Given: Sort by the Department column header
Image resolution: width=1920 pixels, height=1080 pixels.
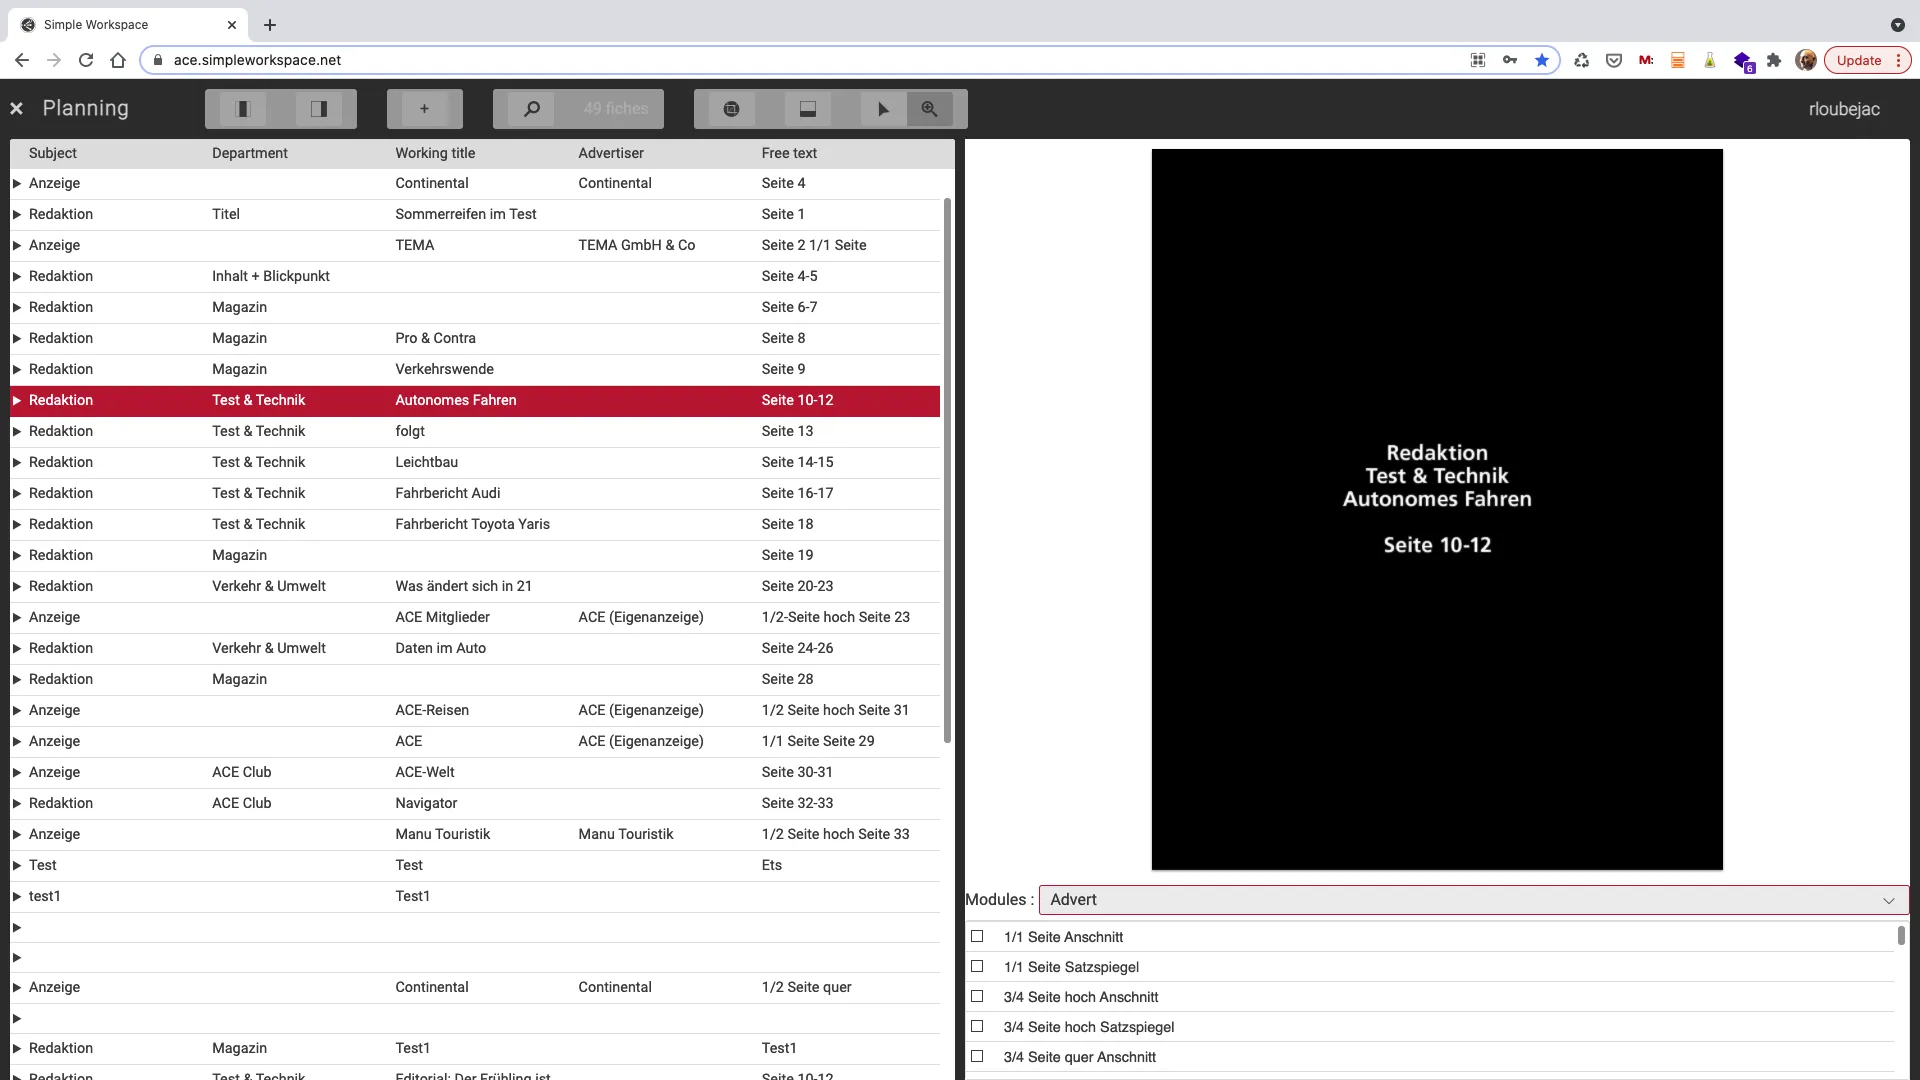Looking at the screenshot, I should click(x=249, y=153).
